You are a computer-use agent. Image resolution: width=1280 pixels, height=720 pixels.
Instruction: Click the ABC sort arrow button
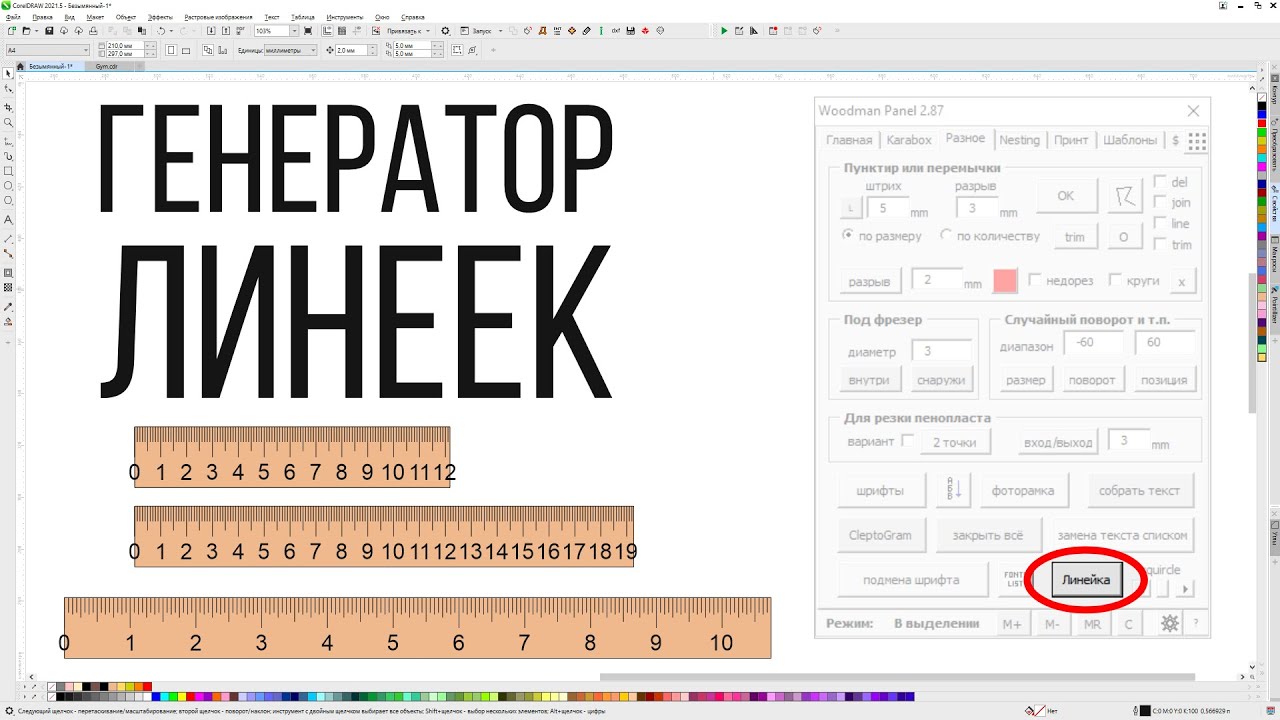click(953, 491)
